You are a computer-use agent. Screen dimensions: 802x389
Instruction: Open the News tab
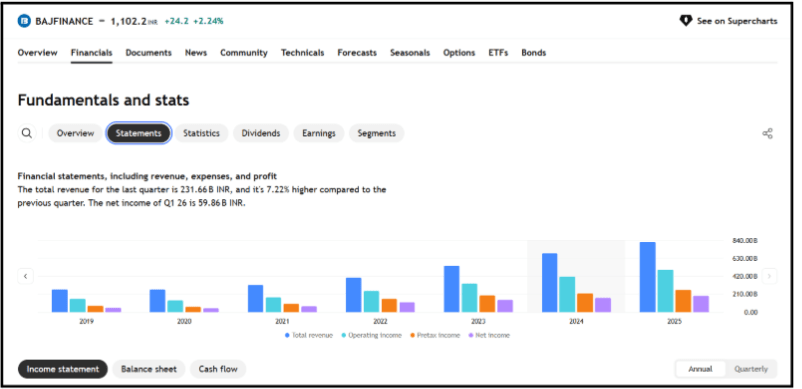(x=196, y=53)
